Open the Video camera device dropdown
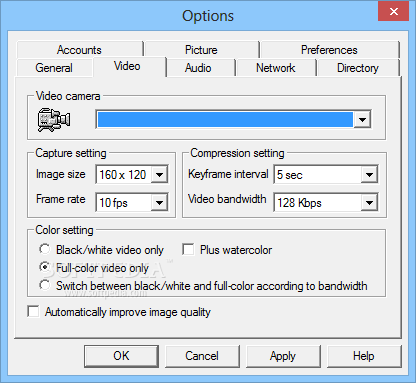The height and width of the screenshot is (383, 416). pyautogui.click(x=362, y=119)
